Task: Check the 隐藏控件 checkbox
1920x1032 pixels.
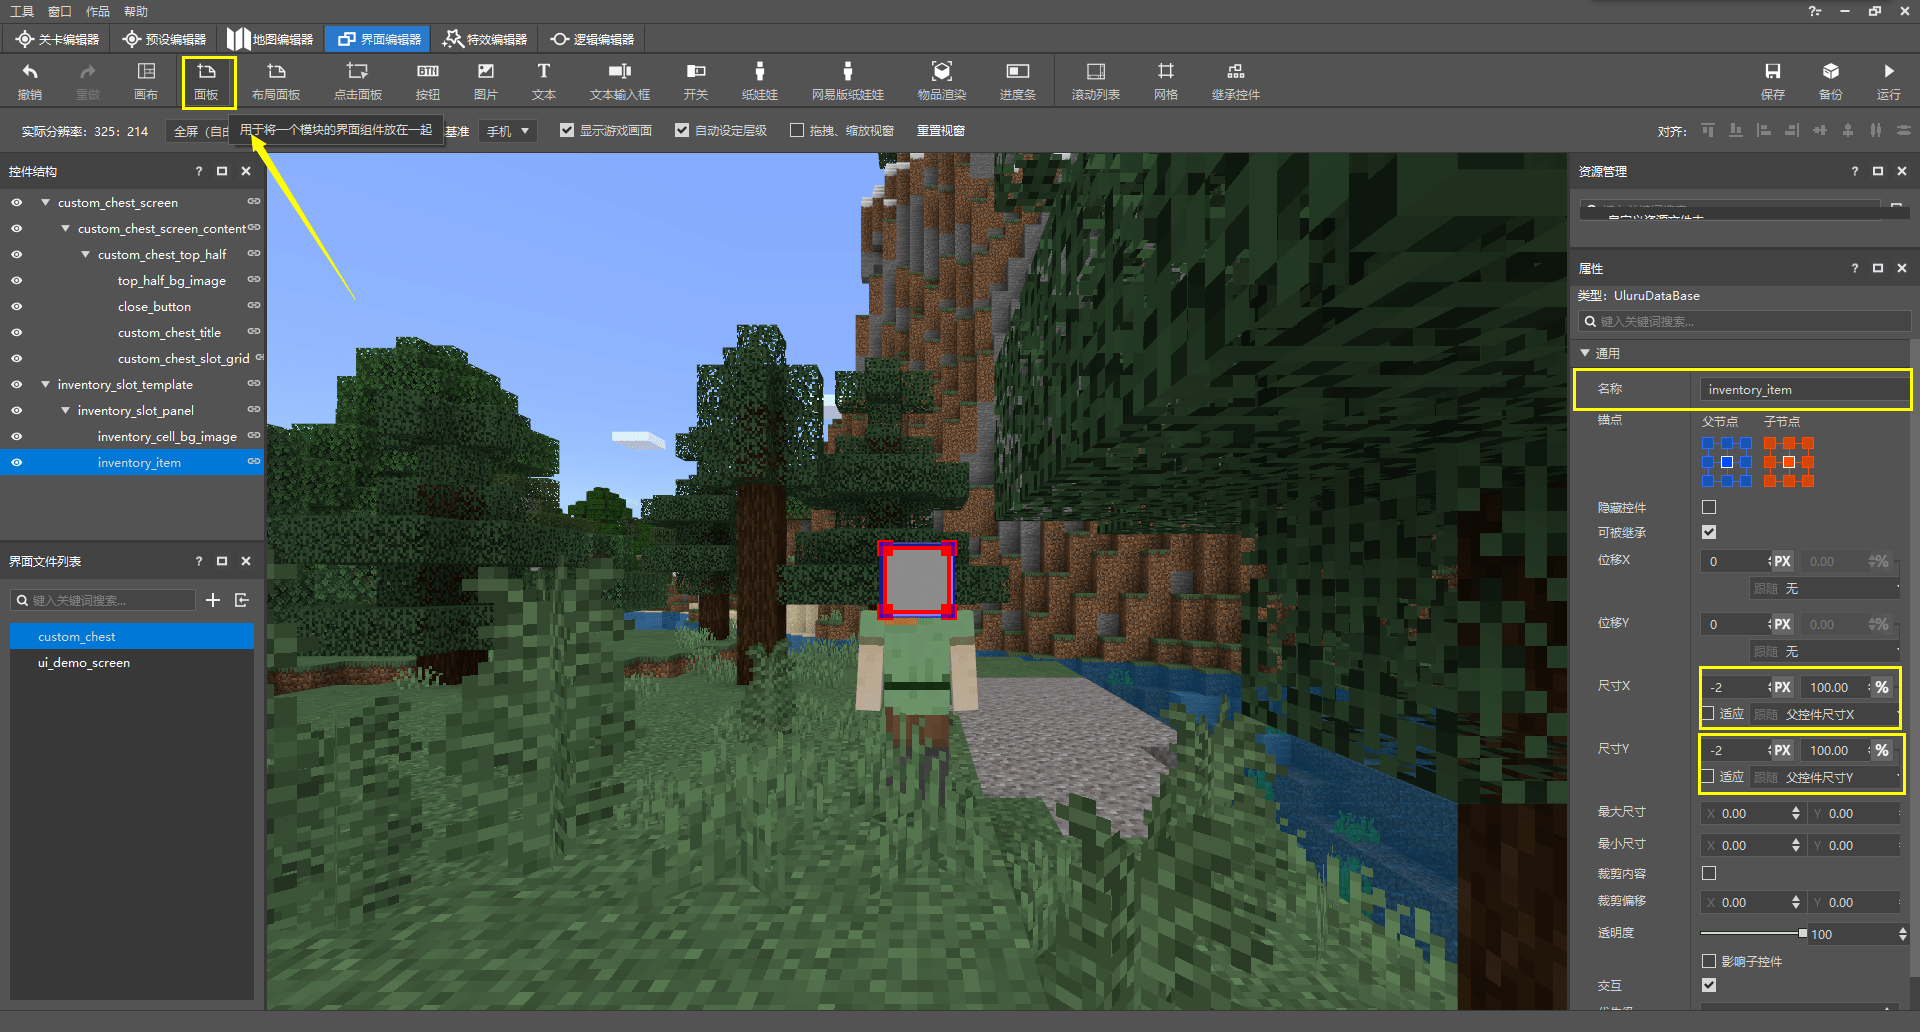Action: [1709, 507]
